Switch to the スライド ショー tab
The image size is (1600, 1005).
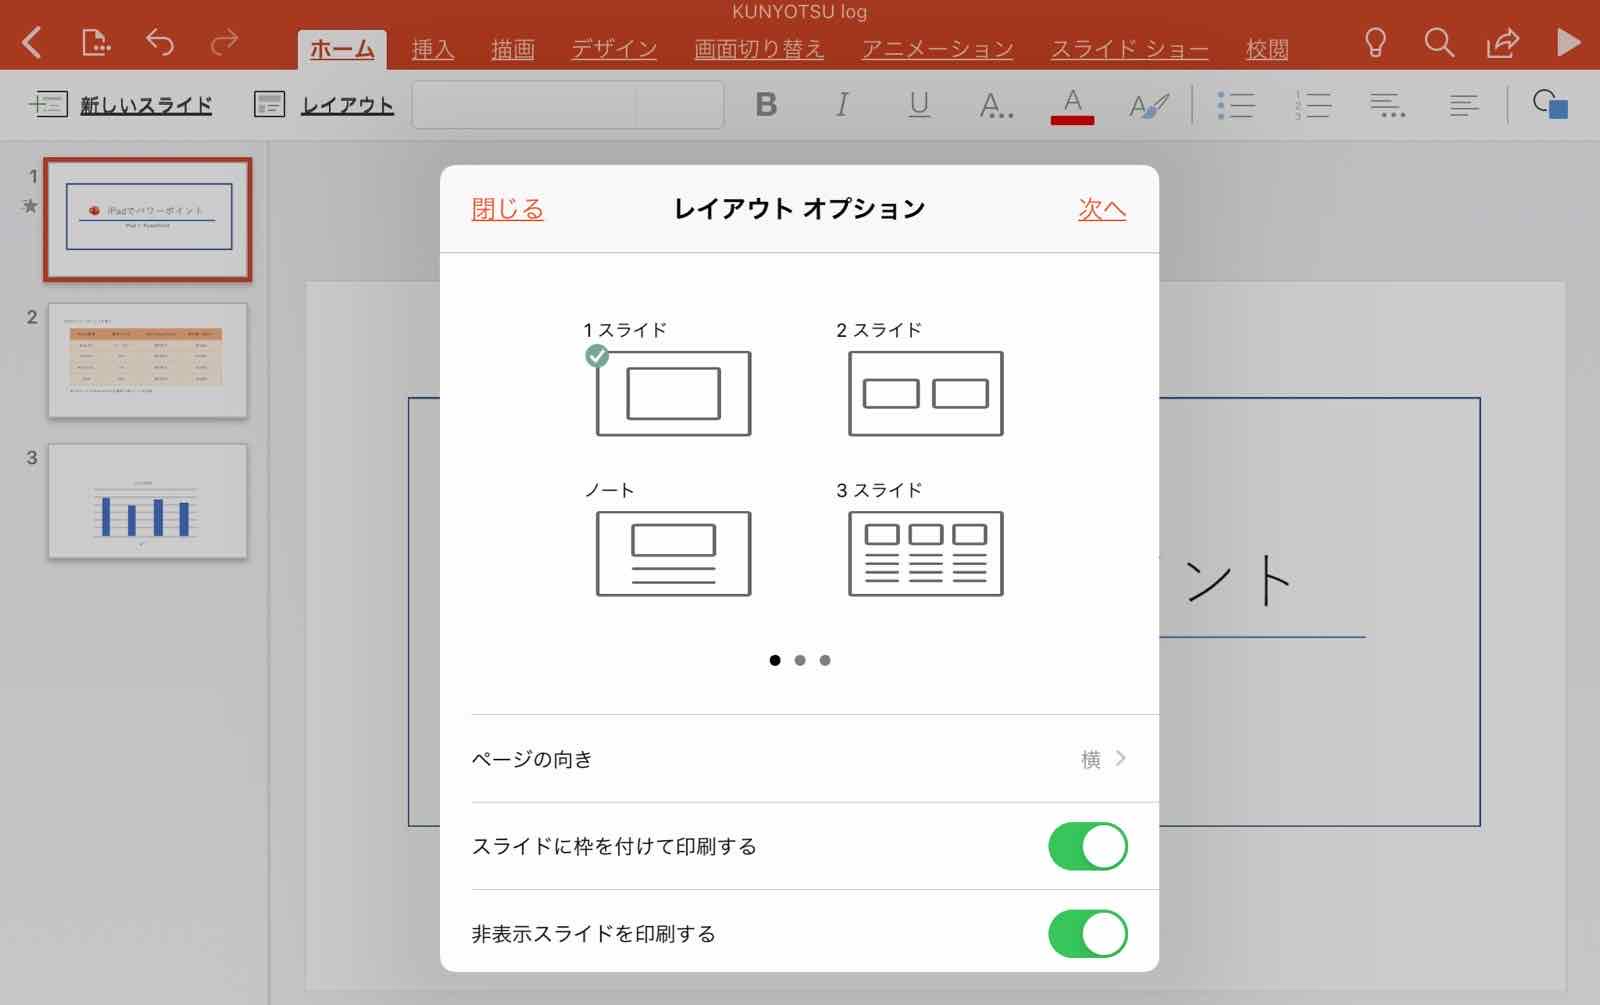[1130, 49]
